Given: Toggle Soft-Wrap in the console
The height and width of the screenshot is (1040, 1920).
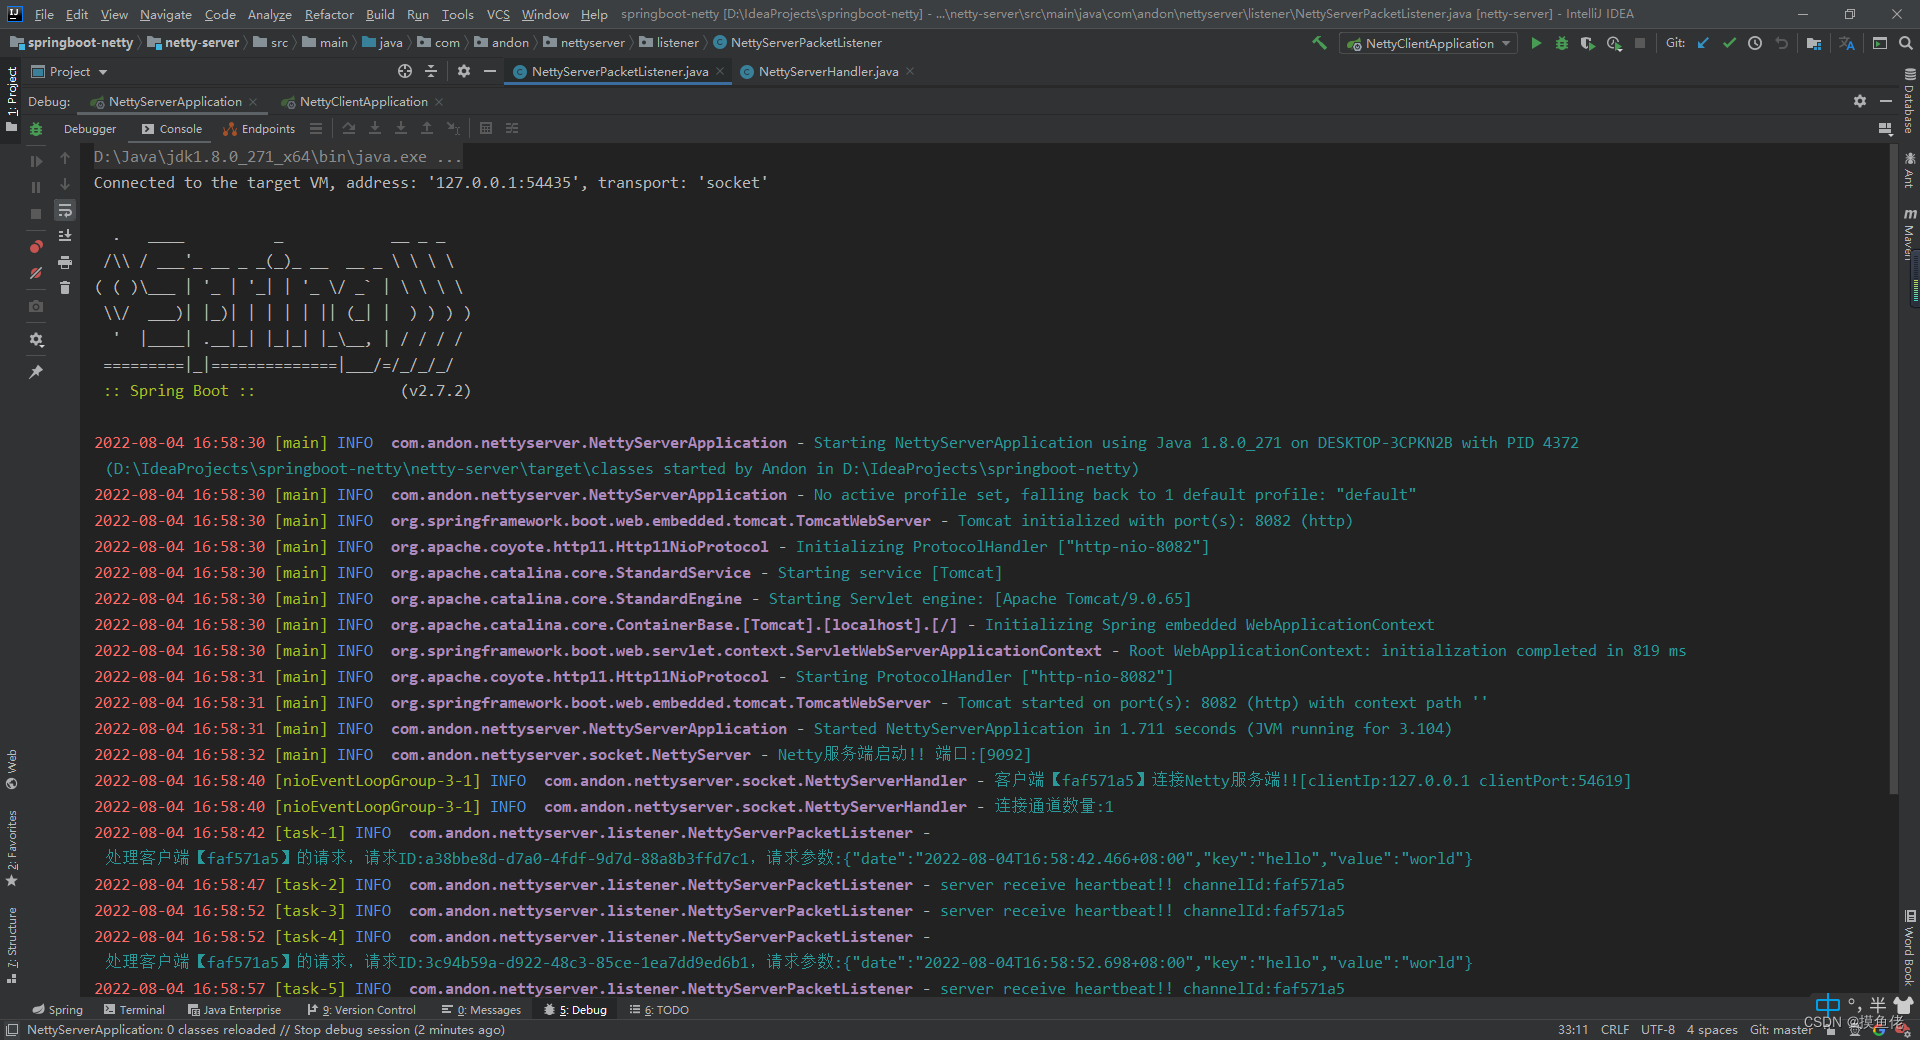Looking at the screenshot, I should (x=65, y=210).
